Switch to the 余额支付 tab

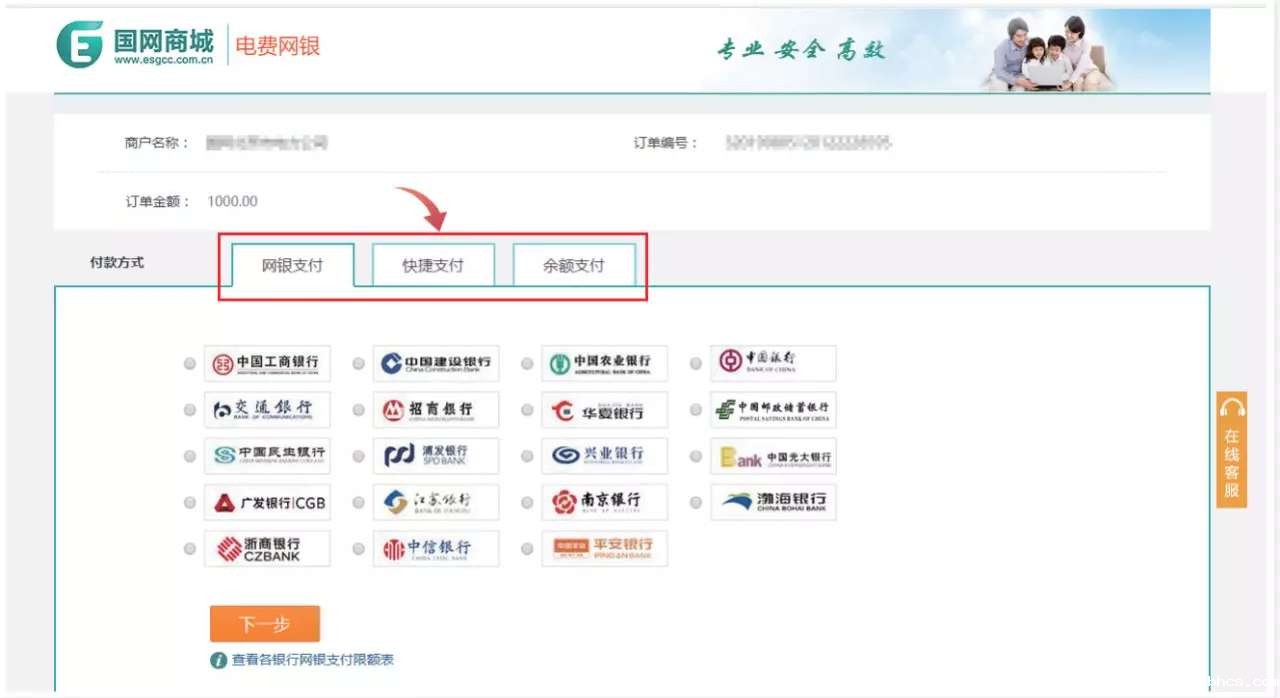tap(574, 266)
